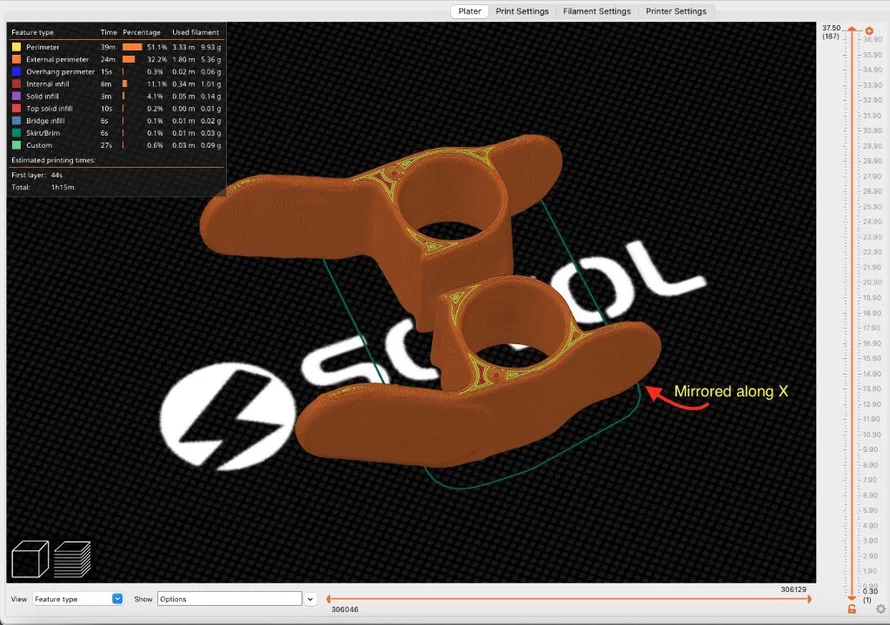
Task: Click the 'Overhang perimeter' legend label
Action: pyautogui.click(x=60, y=72)
